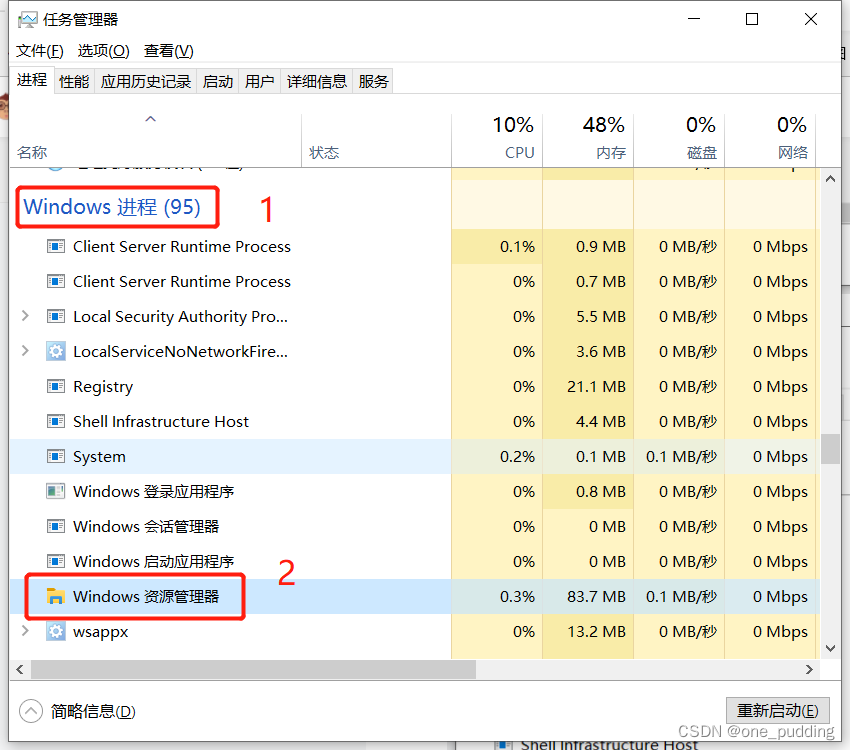The width and height of the screenshot is (850, 750).
Task: Switch to the 服务 tab
Action: [x=374, y=81]
